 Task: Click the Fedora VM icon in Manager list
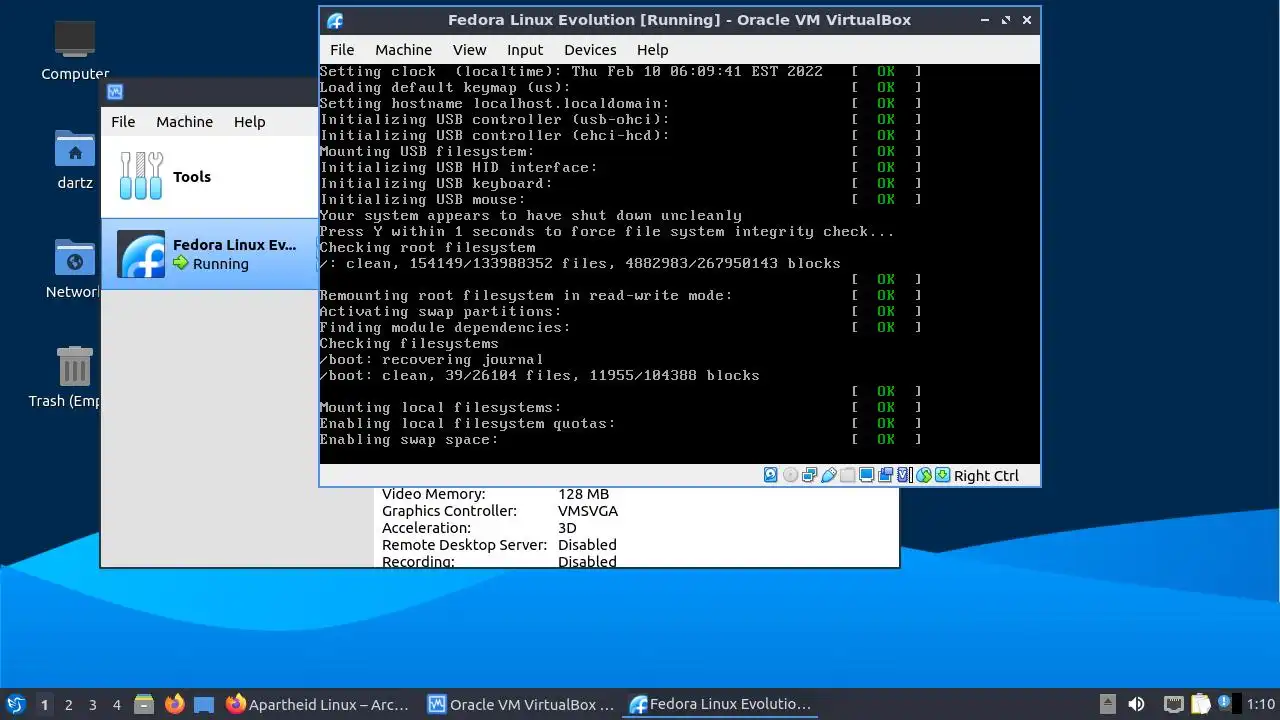[141, 254]
